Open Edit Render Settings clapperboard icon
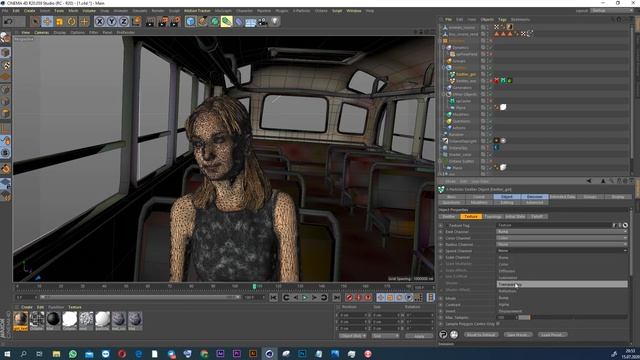This screenshot has height=360, width=640. pos(176,21)
